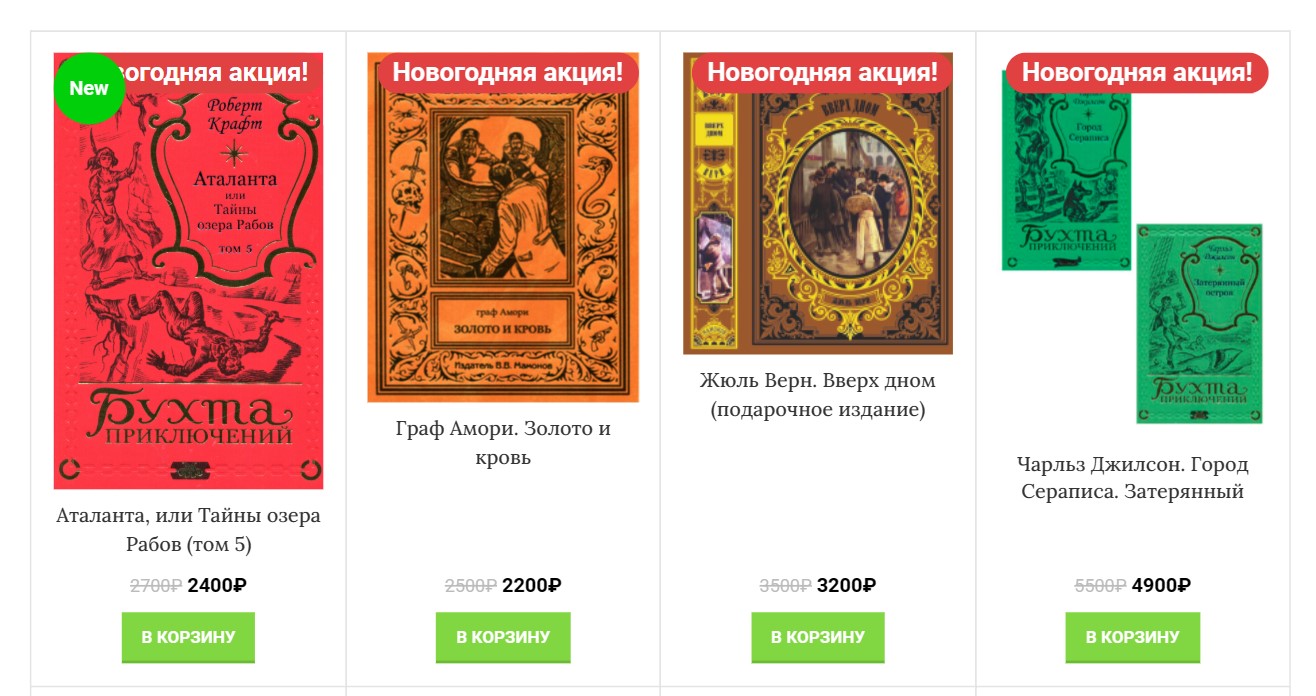Click the Новогодняя акция badge on Джилсон books
The height and width of the screenshot is (696, 1316).
[1137, 72]
